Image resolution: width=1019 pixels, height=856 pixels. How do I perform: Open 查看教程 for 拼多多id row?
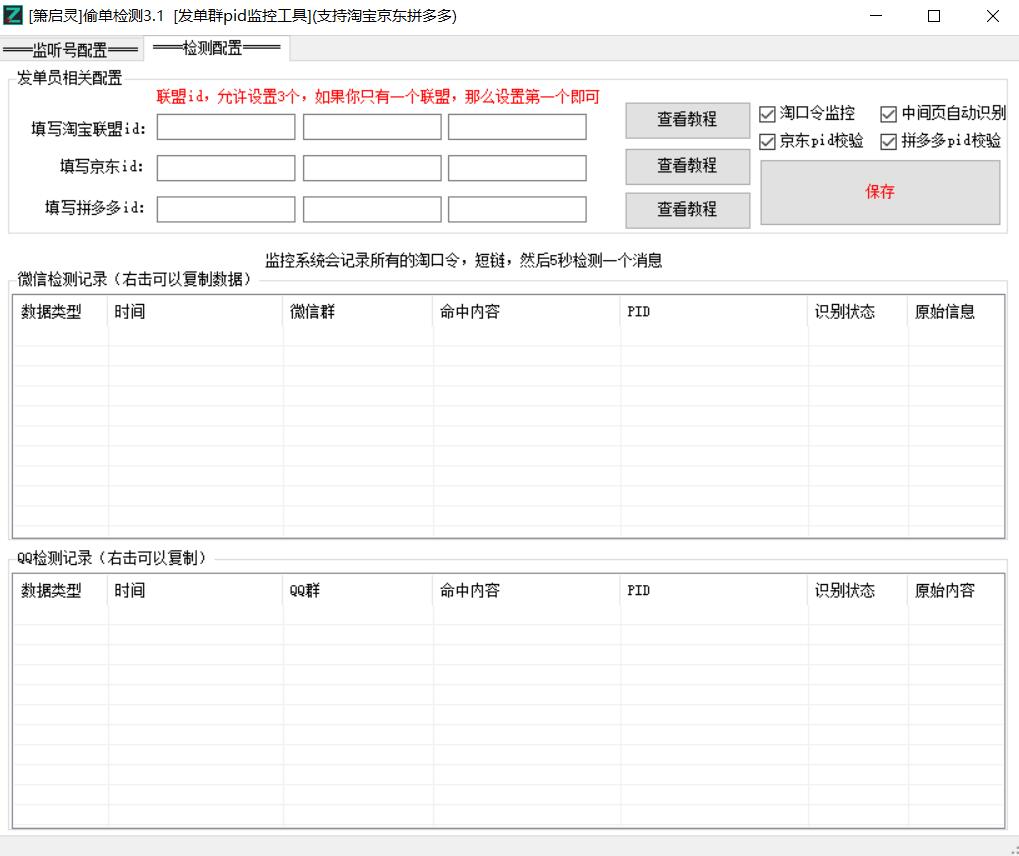point(687,209)
